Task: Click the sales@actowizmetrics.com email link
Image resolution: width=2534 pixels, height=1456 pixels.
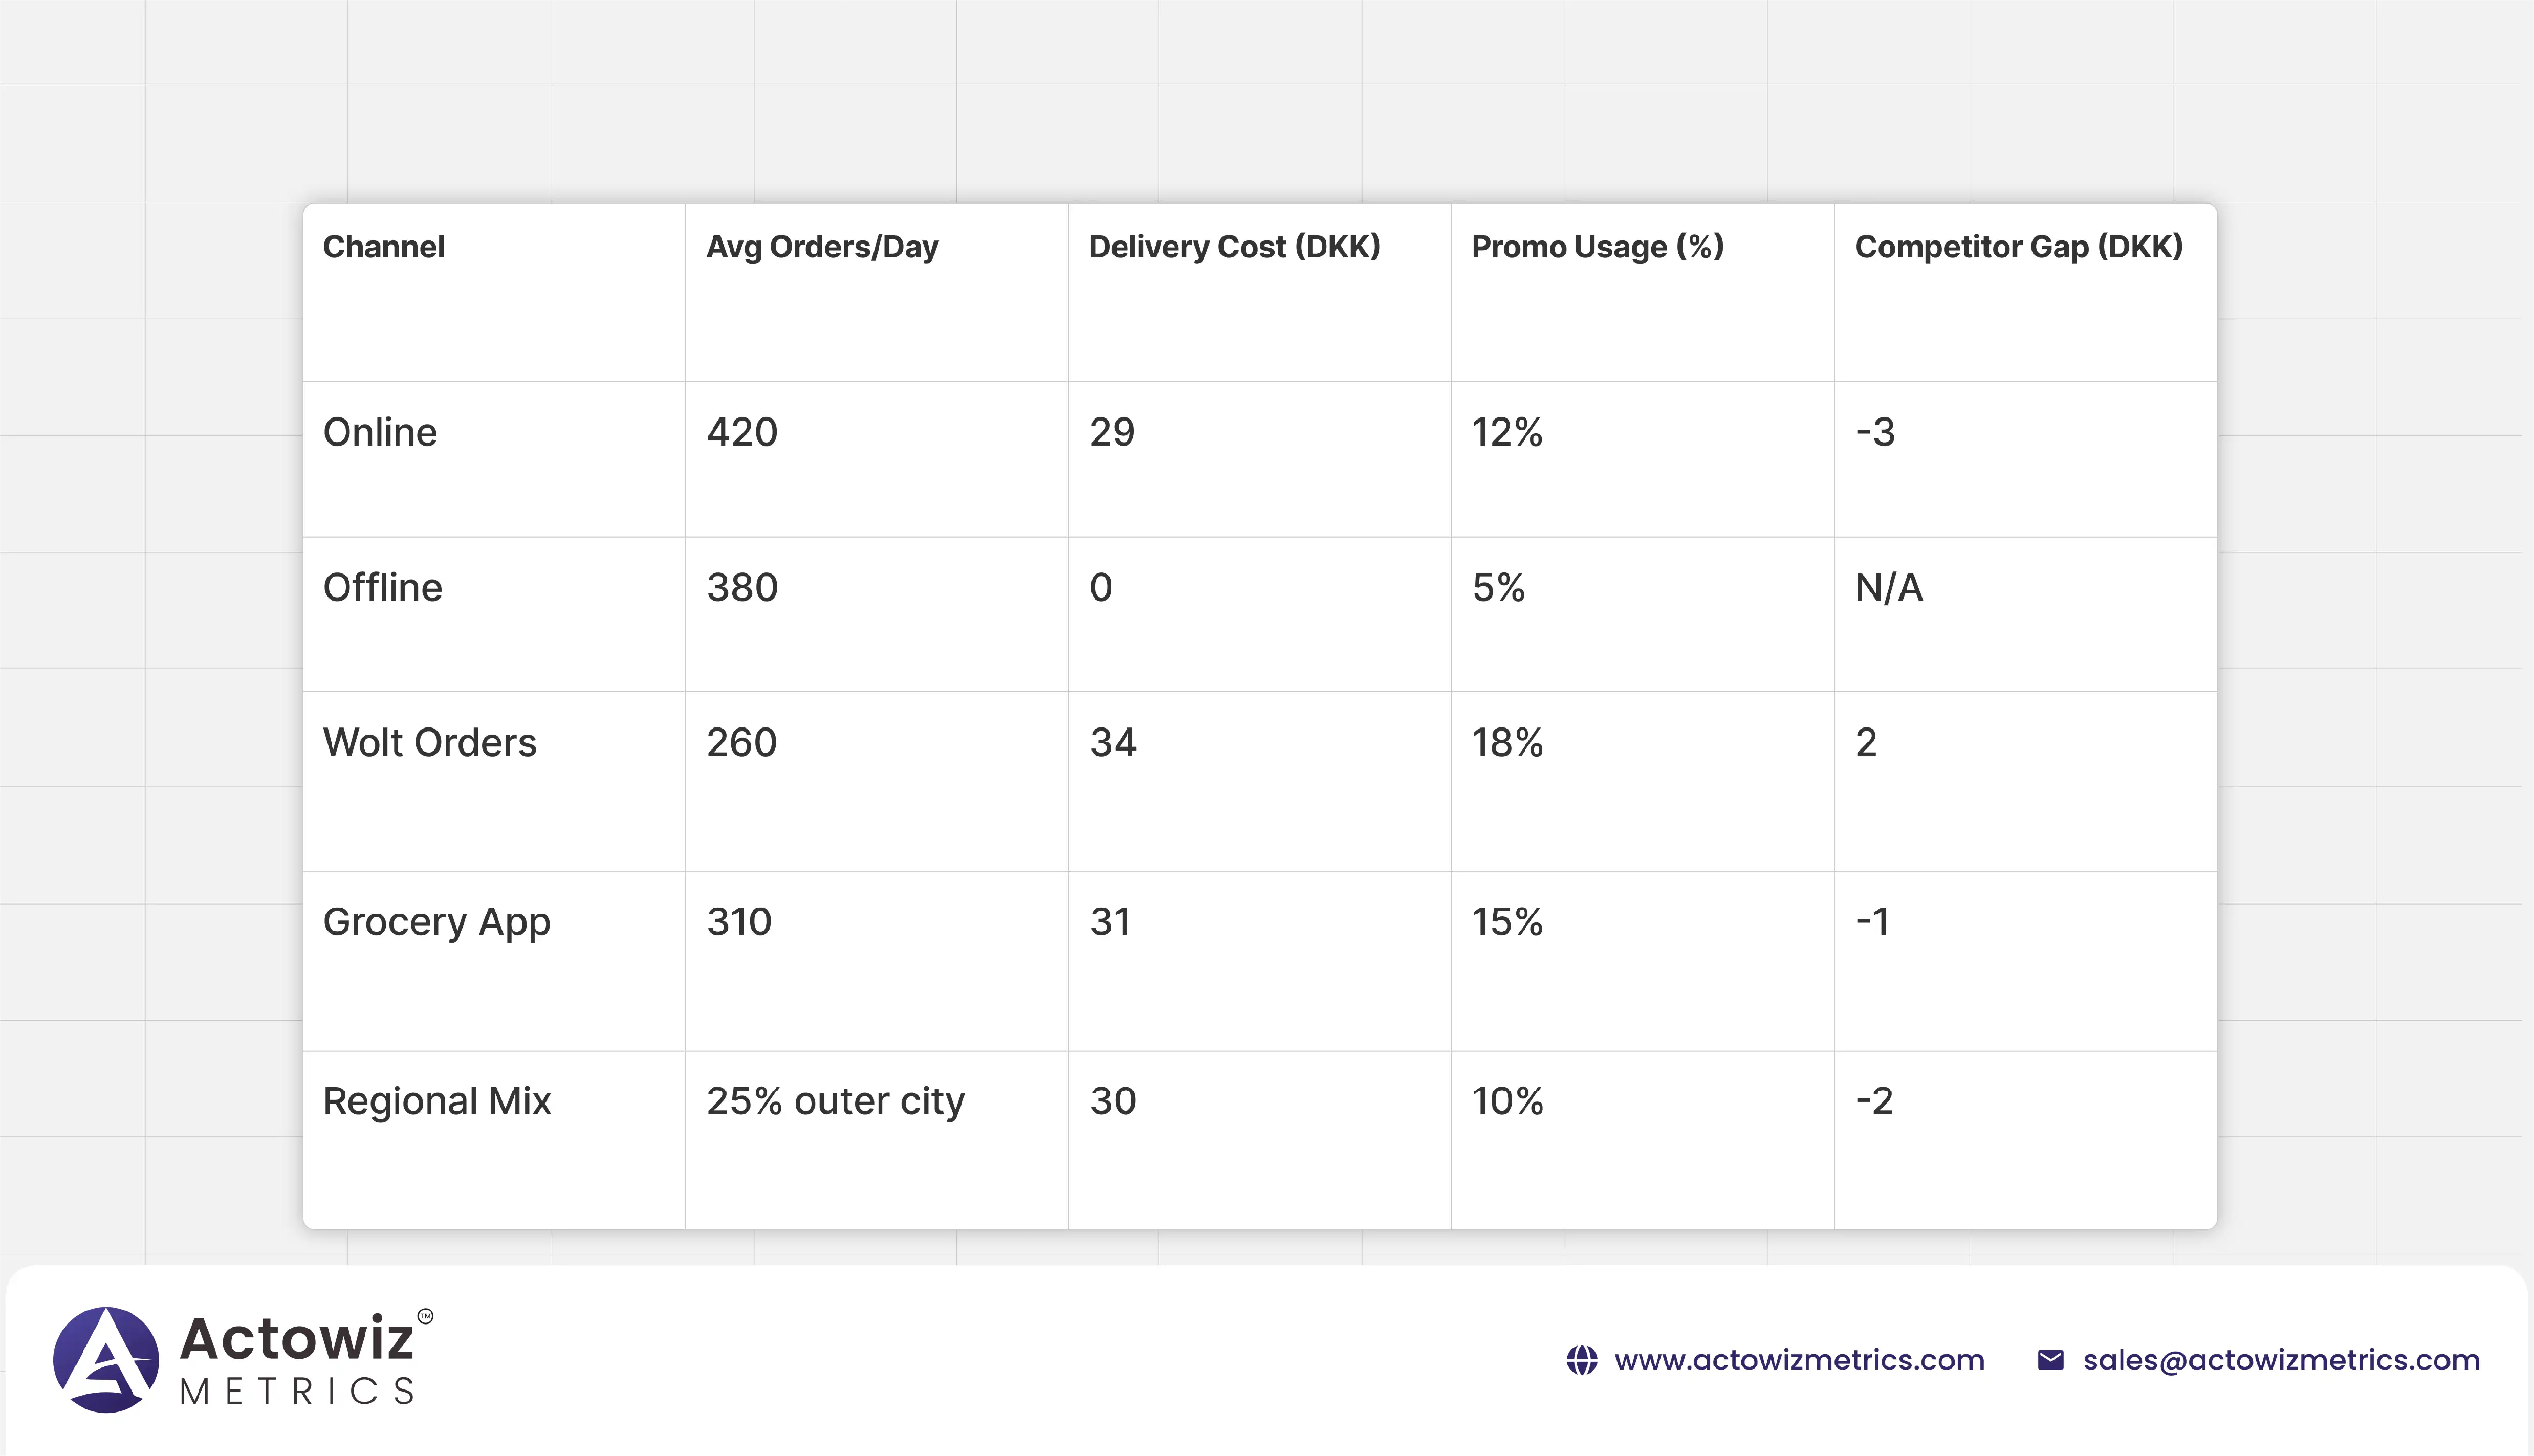Action: coord(2281,1360)
